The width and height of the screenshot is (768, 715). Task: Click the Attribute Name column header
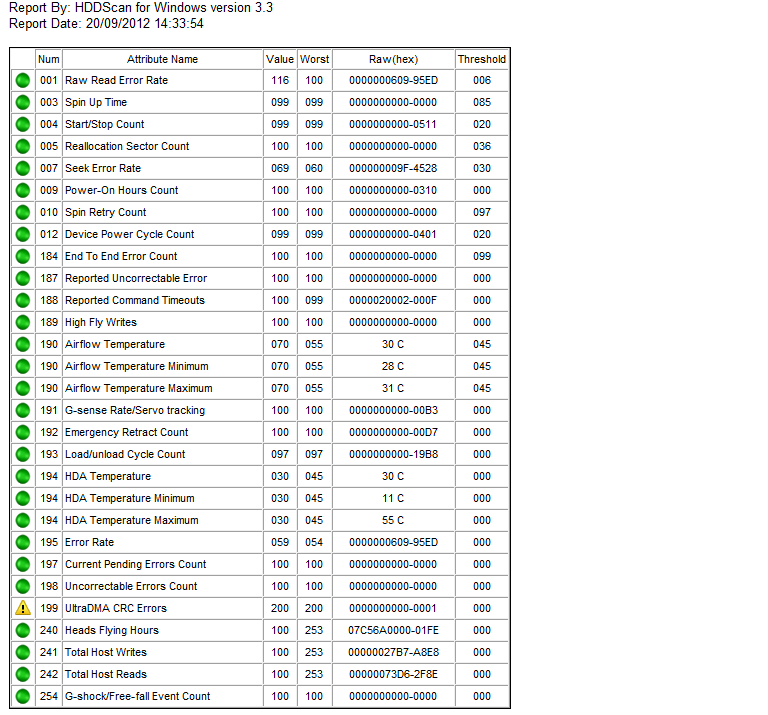coord(163,59)
